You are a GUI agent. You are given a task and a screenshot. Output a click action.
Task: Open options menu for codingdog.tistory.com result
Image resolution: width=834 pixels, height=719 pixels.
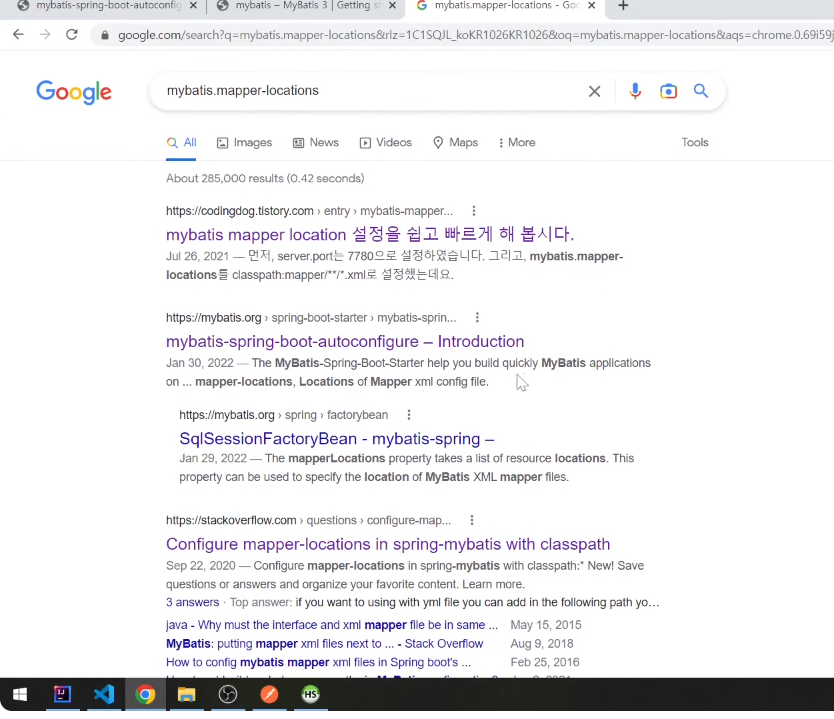[x=473, y=211]
